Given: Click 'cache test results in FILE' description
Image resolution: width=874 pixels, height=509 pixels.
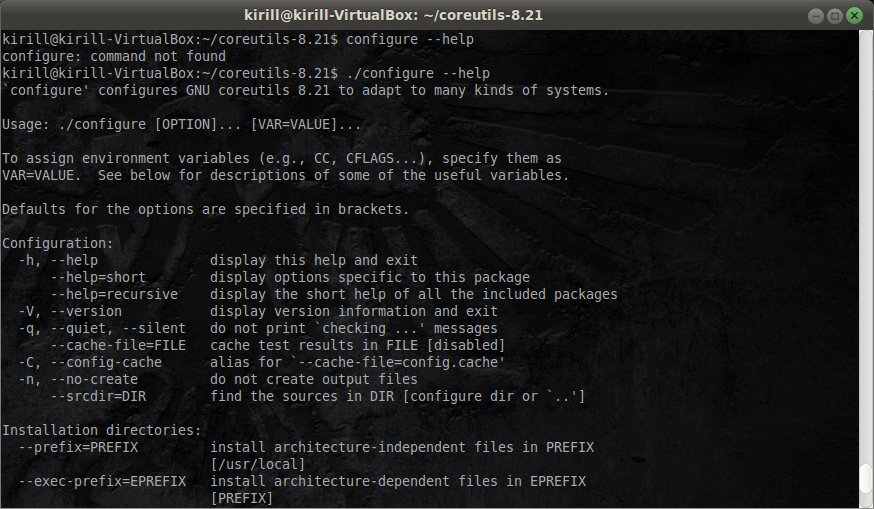Looking at the screenshot, I should point(358,345).
